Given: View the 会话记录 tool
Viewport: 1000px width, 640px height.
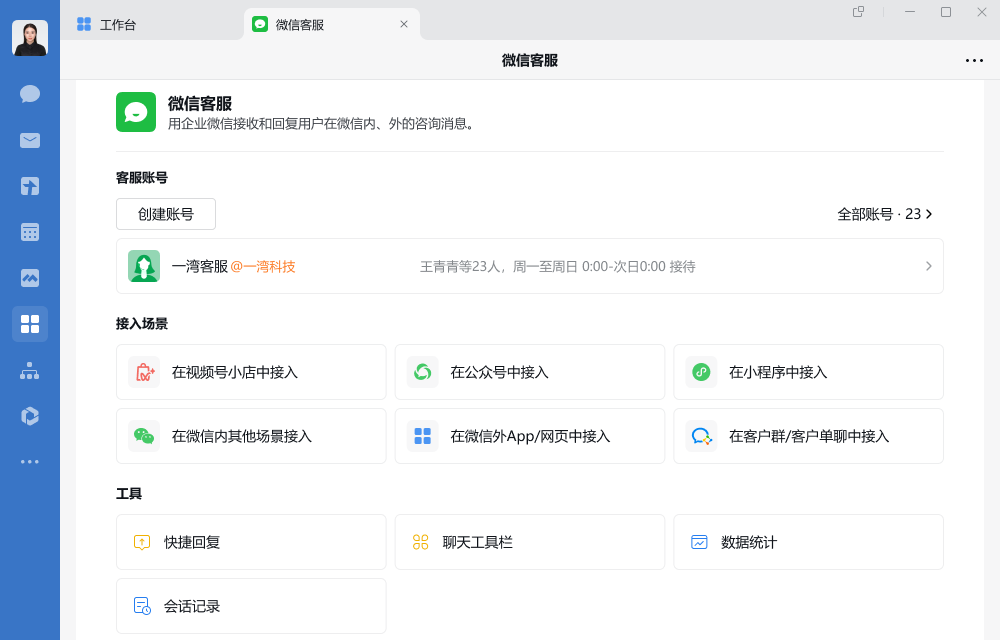Looking at the screenshot, I should tap(251, 606).
